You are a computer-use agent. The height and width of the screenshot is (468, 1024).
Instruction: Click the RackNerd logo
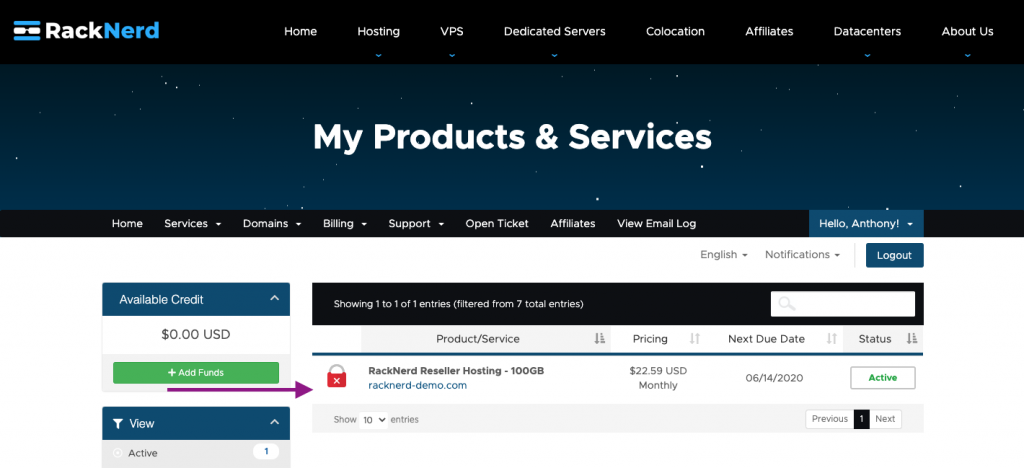point(86,31)
